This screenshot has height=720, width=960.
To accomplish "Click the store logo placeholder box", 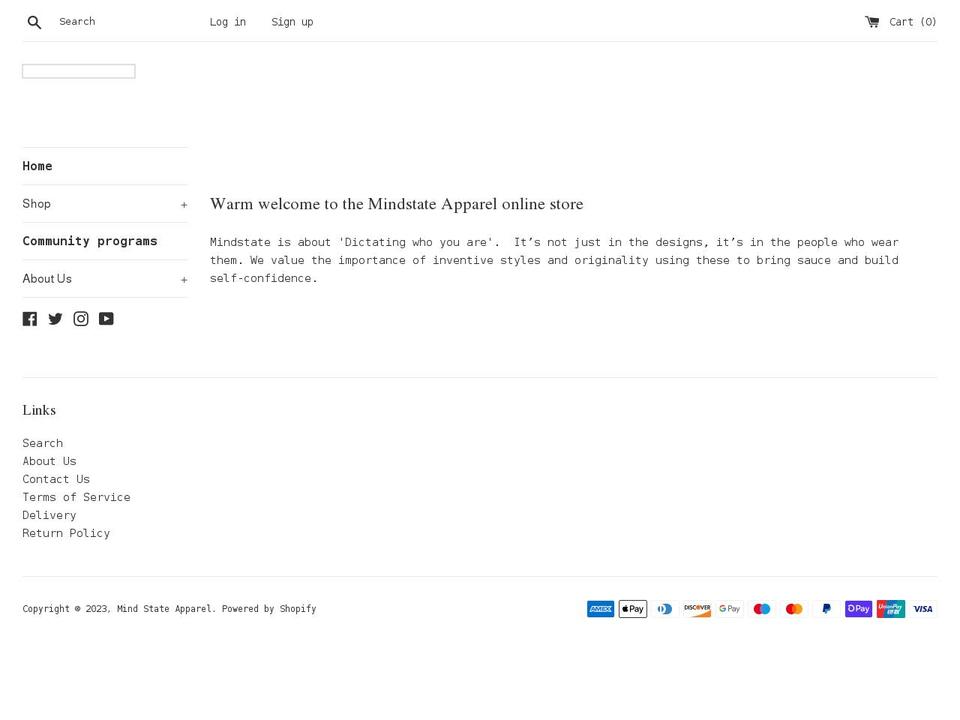I will 79,71.
